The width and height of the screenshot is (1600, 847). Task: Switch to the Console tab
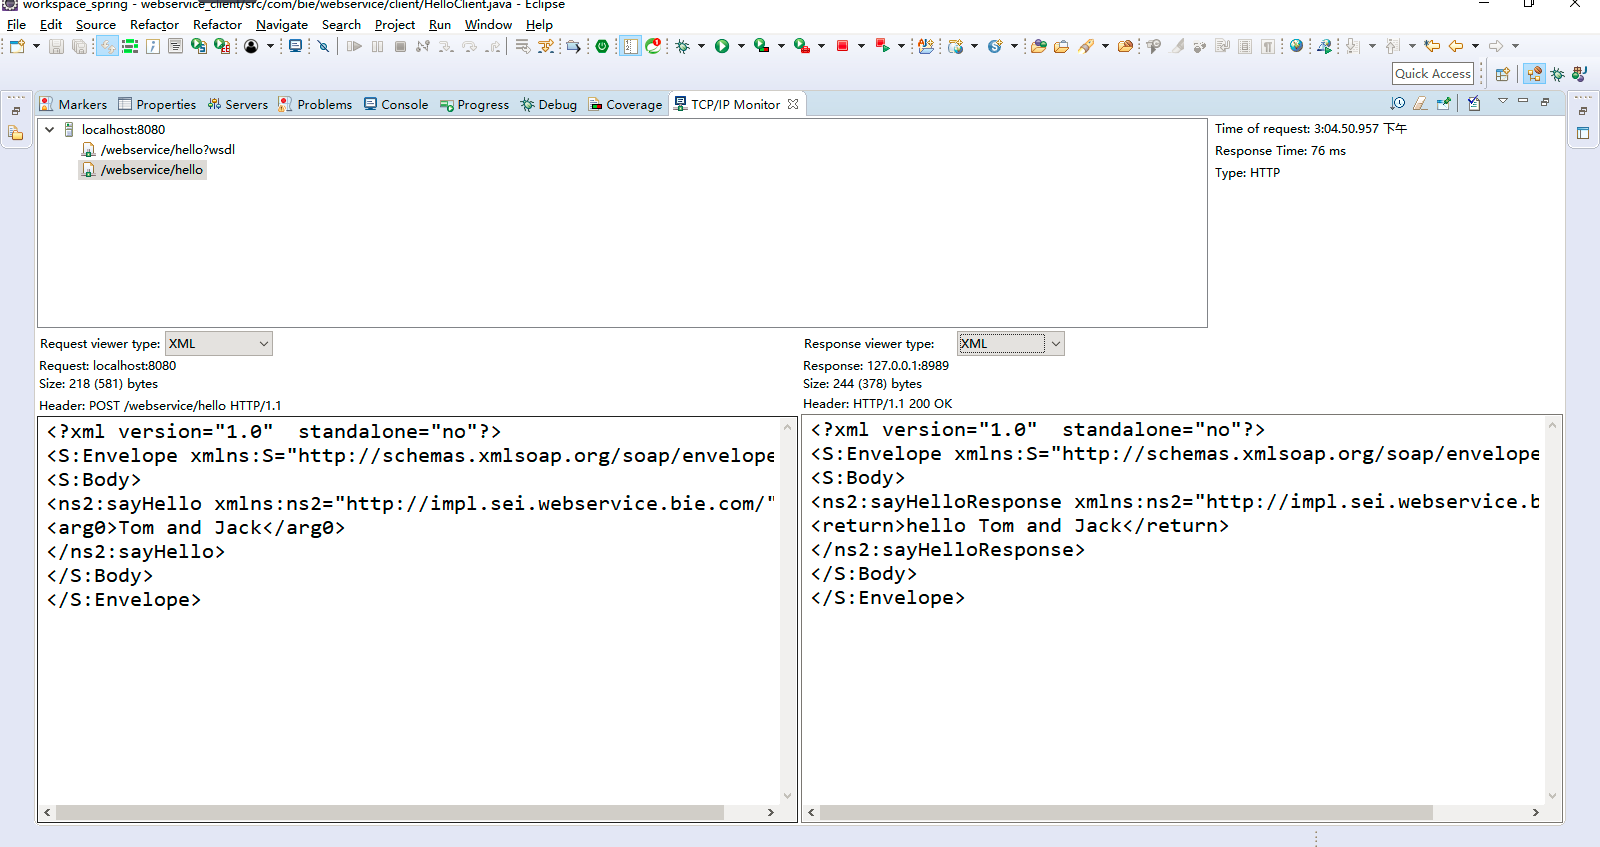(396, 104)
